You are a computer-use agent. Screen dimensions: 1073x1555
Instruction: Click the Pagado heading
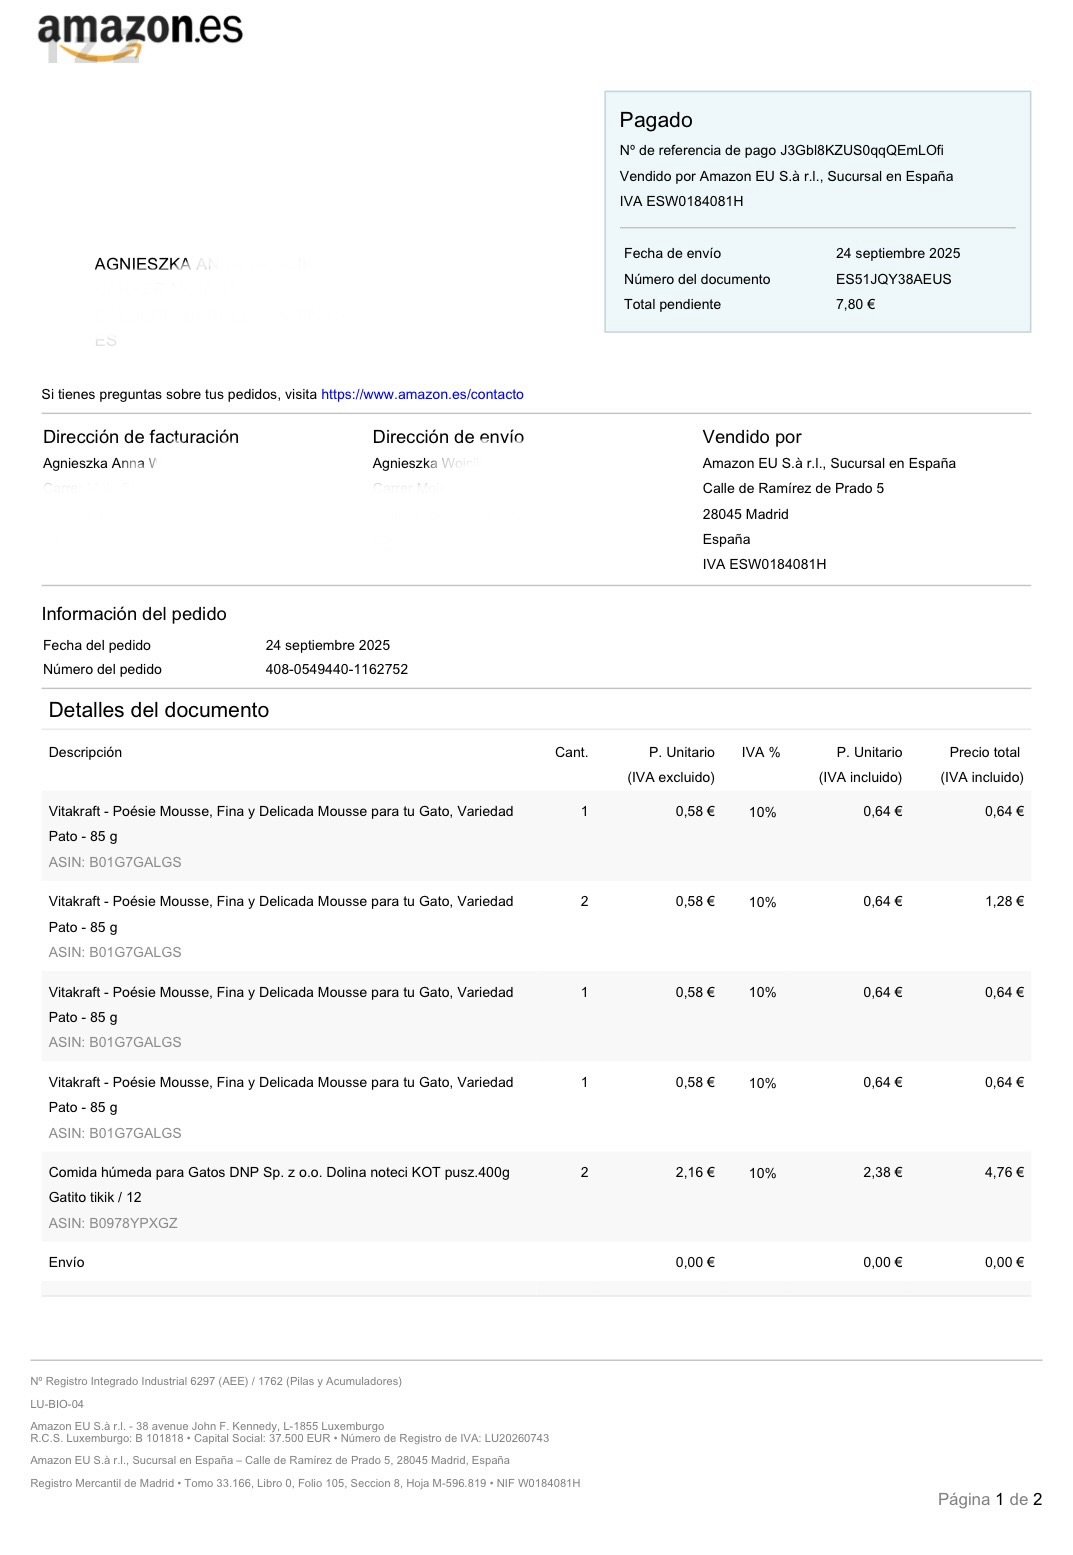pyautogui.click(x=656, y=120)
